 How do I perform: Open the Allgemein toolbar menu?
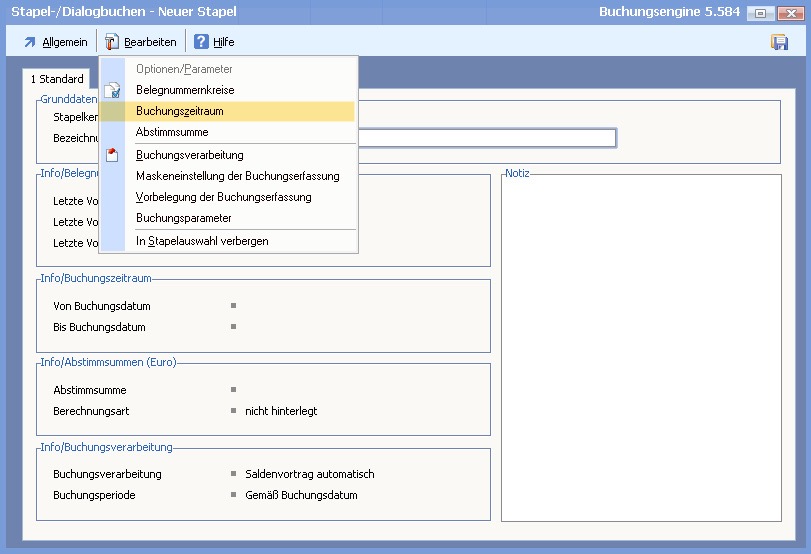click(55, 42)
